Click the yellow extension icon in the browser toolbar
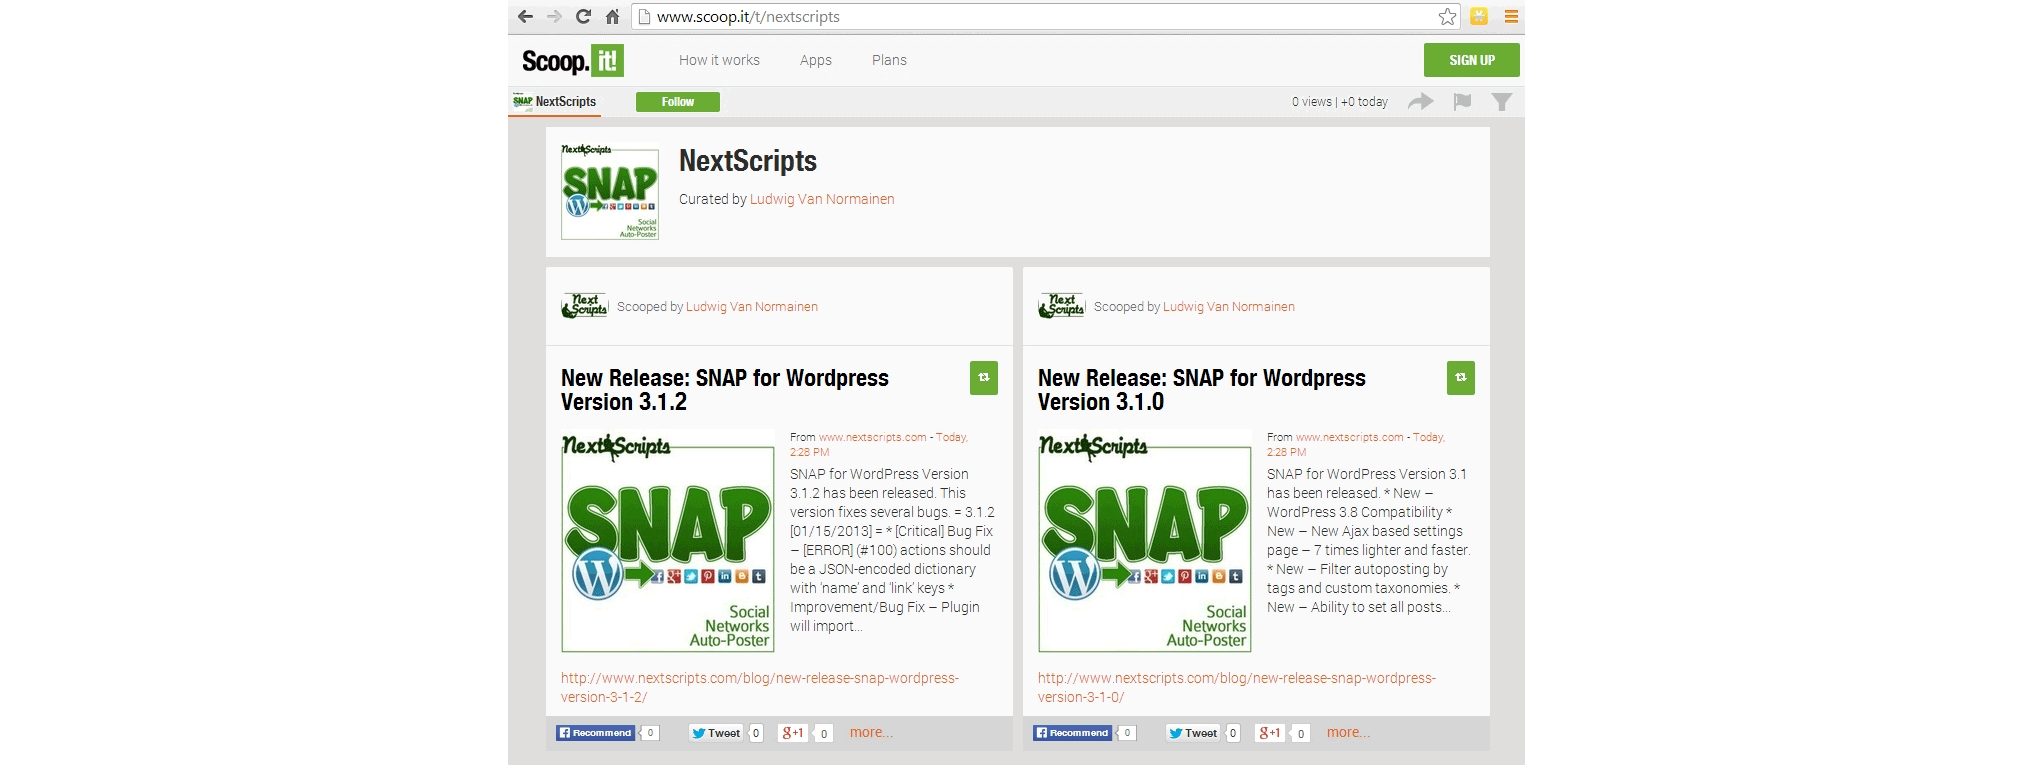 pyautogui.click(x=1480, y=17)
